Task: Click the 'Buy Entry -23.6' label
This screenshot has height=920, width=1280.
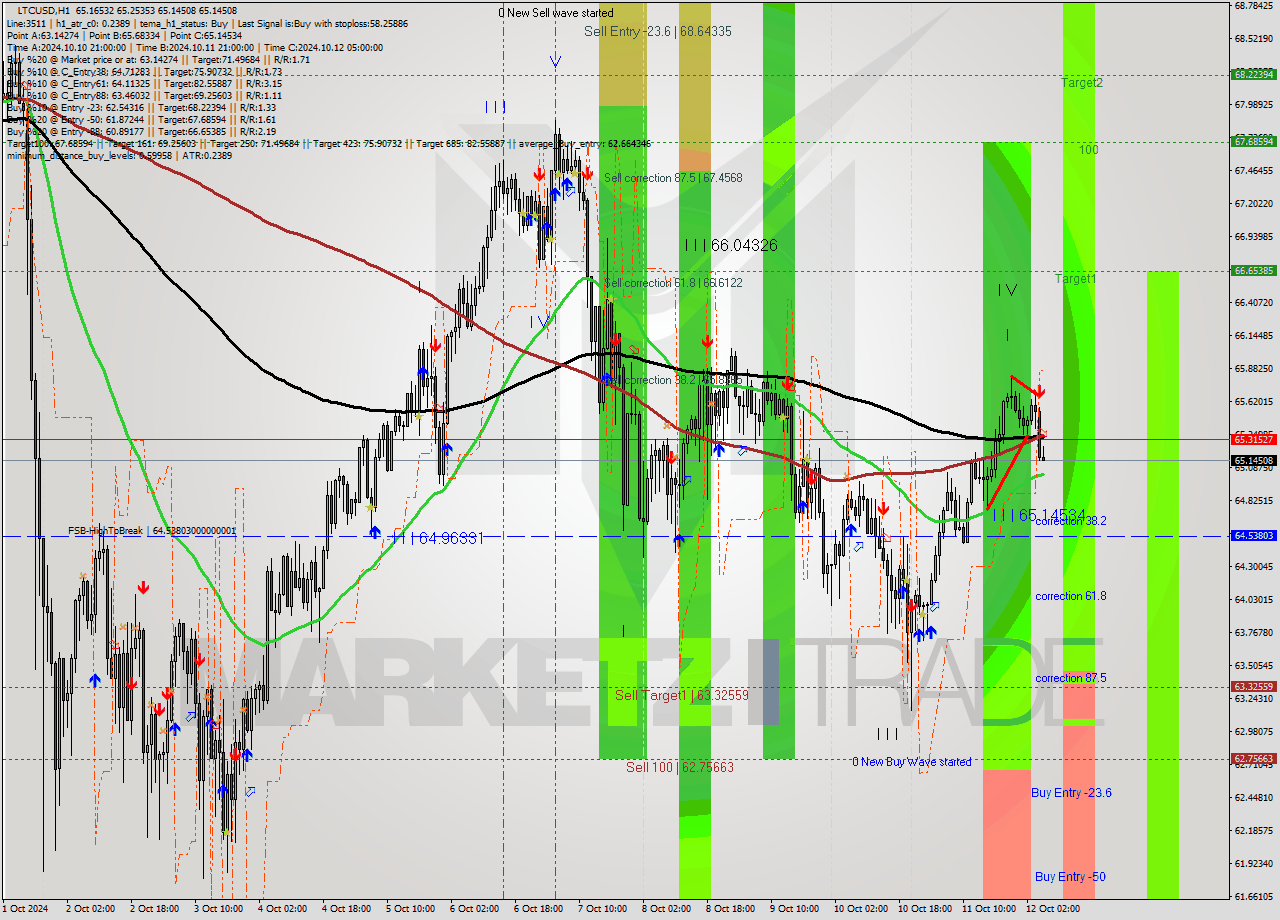Action: click(1072, 793)
